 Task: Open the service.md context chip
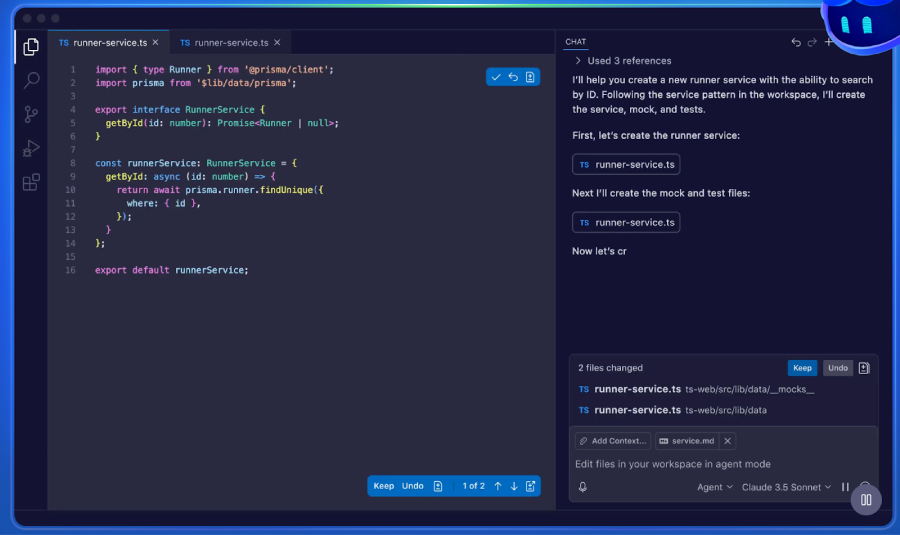[686, 441]
